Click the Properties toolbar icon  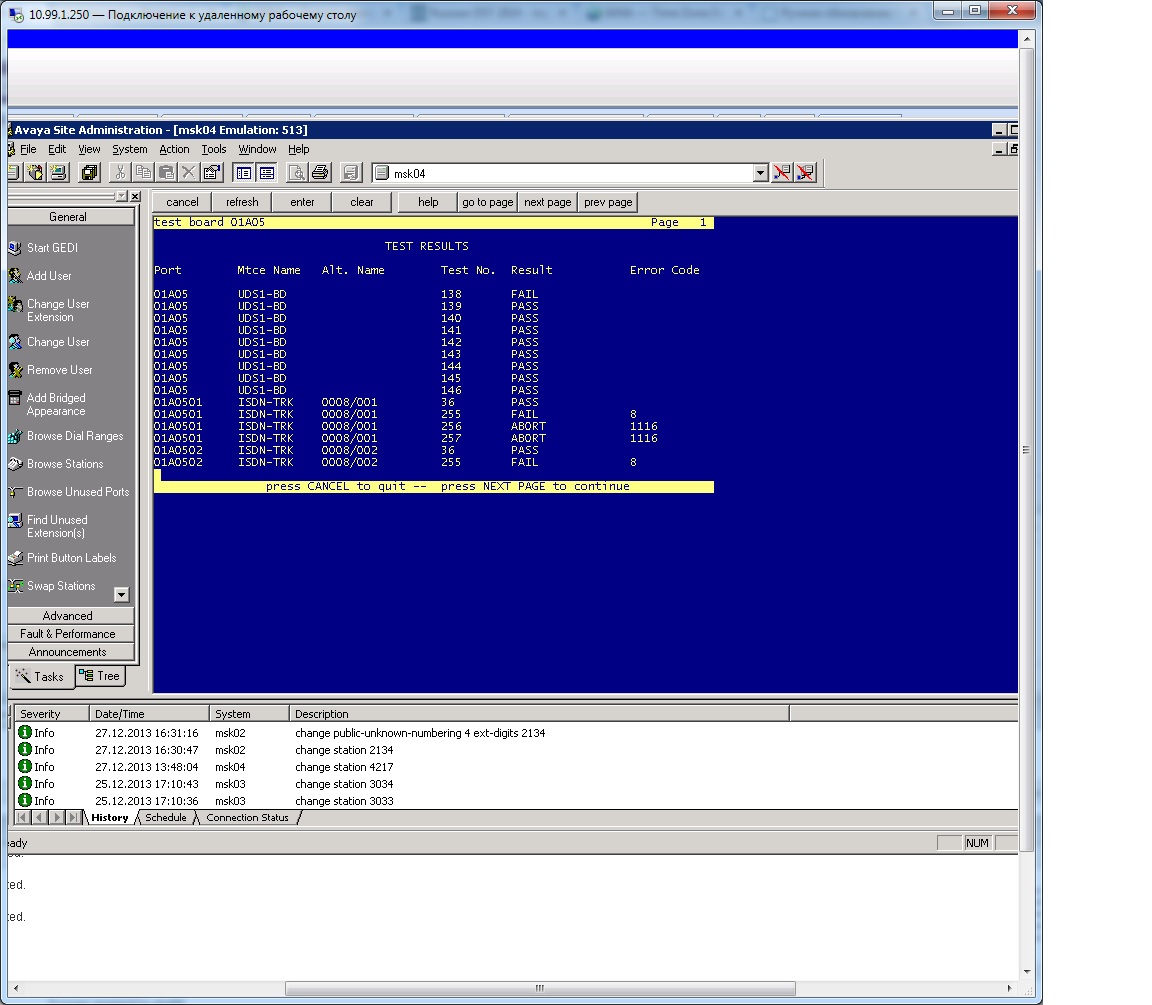212,173
